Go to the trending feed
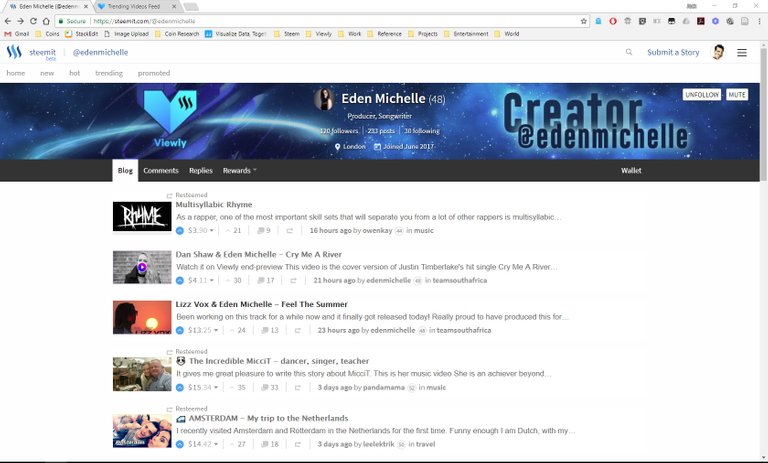768x463 pixels. pyautogui.click(x=109, y=73)
